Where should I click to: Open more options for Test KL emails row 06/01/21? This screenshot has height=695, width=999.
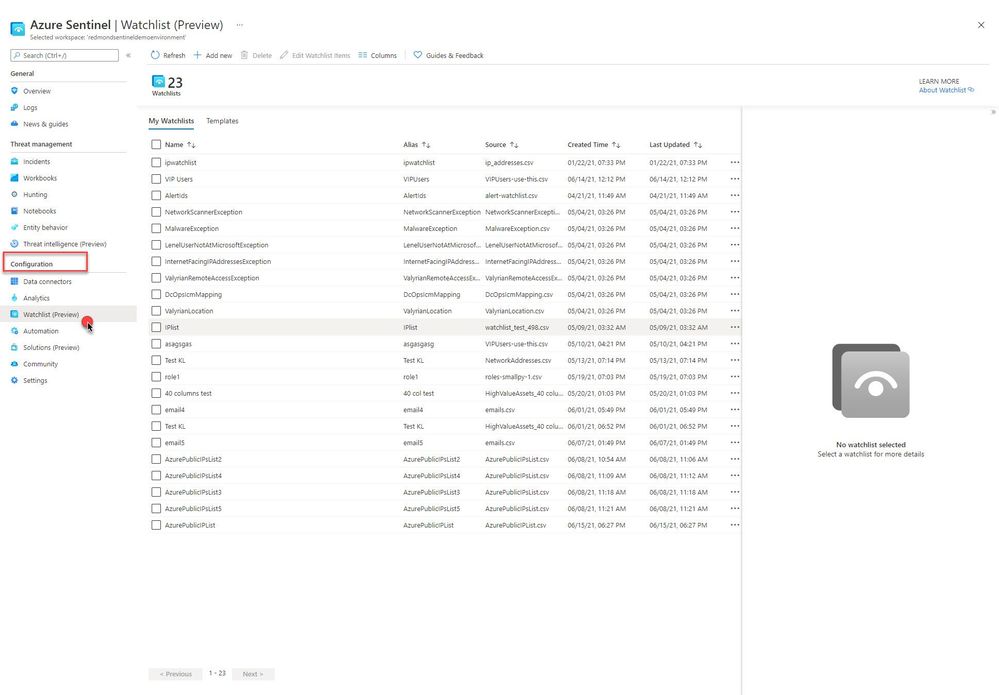735,426
